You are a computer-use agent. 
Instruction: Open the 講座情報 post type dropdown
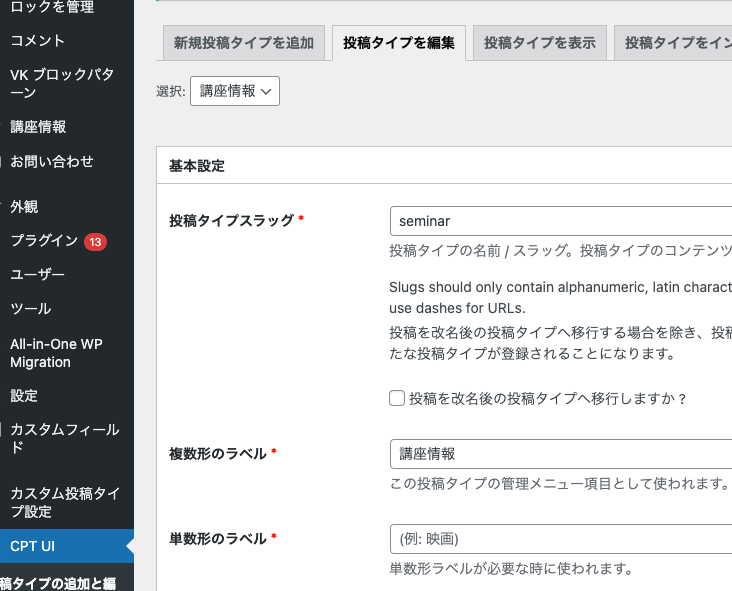(235, 91)
